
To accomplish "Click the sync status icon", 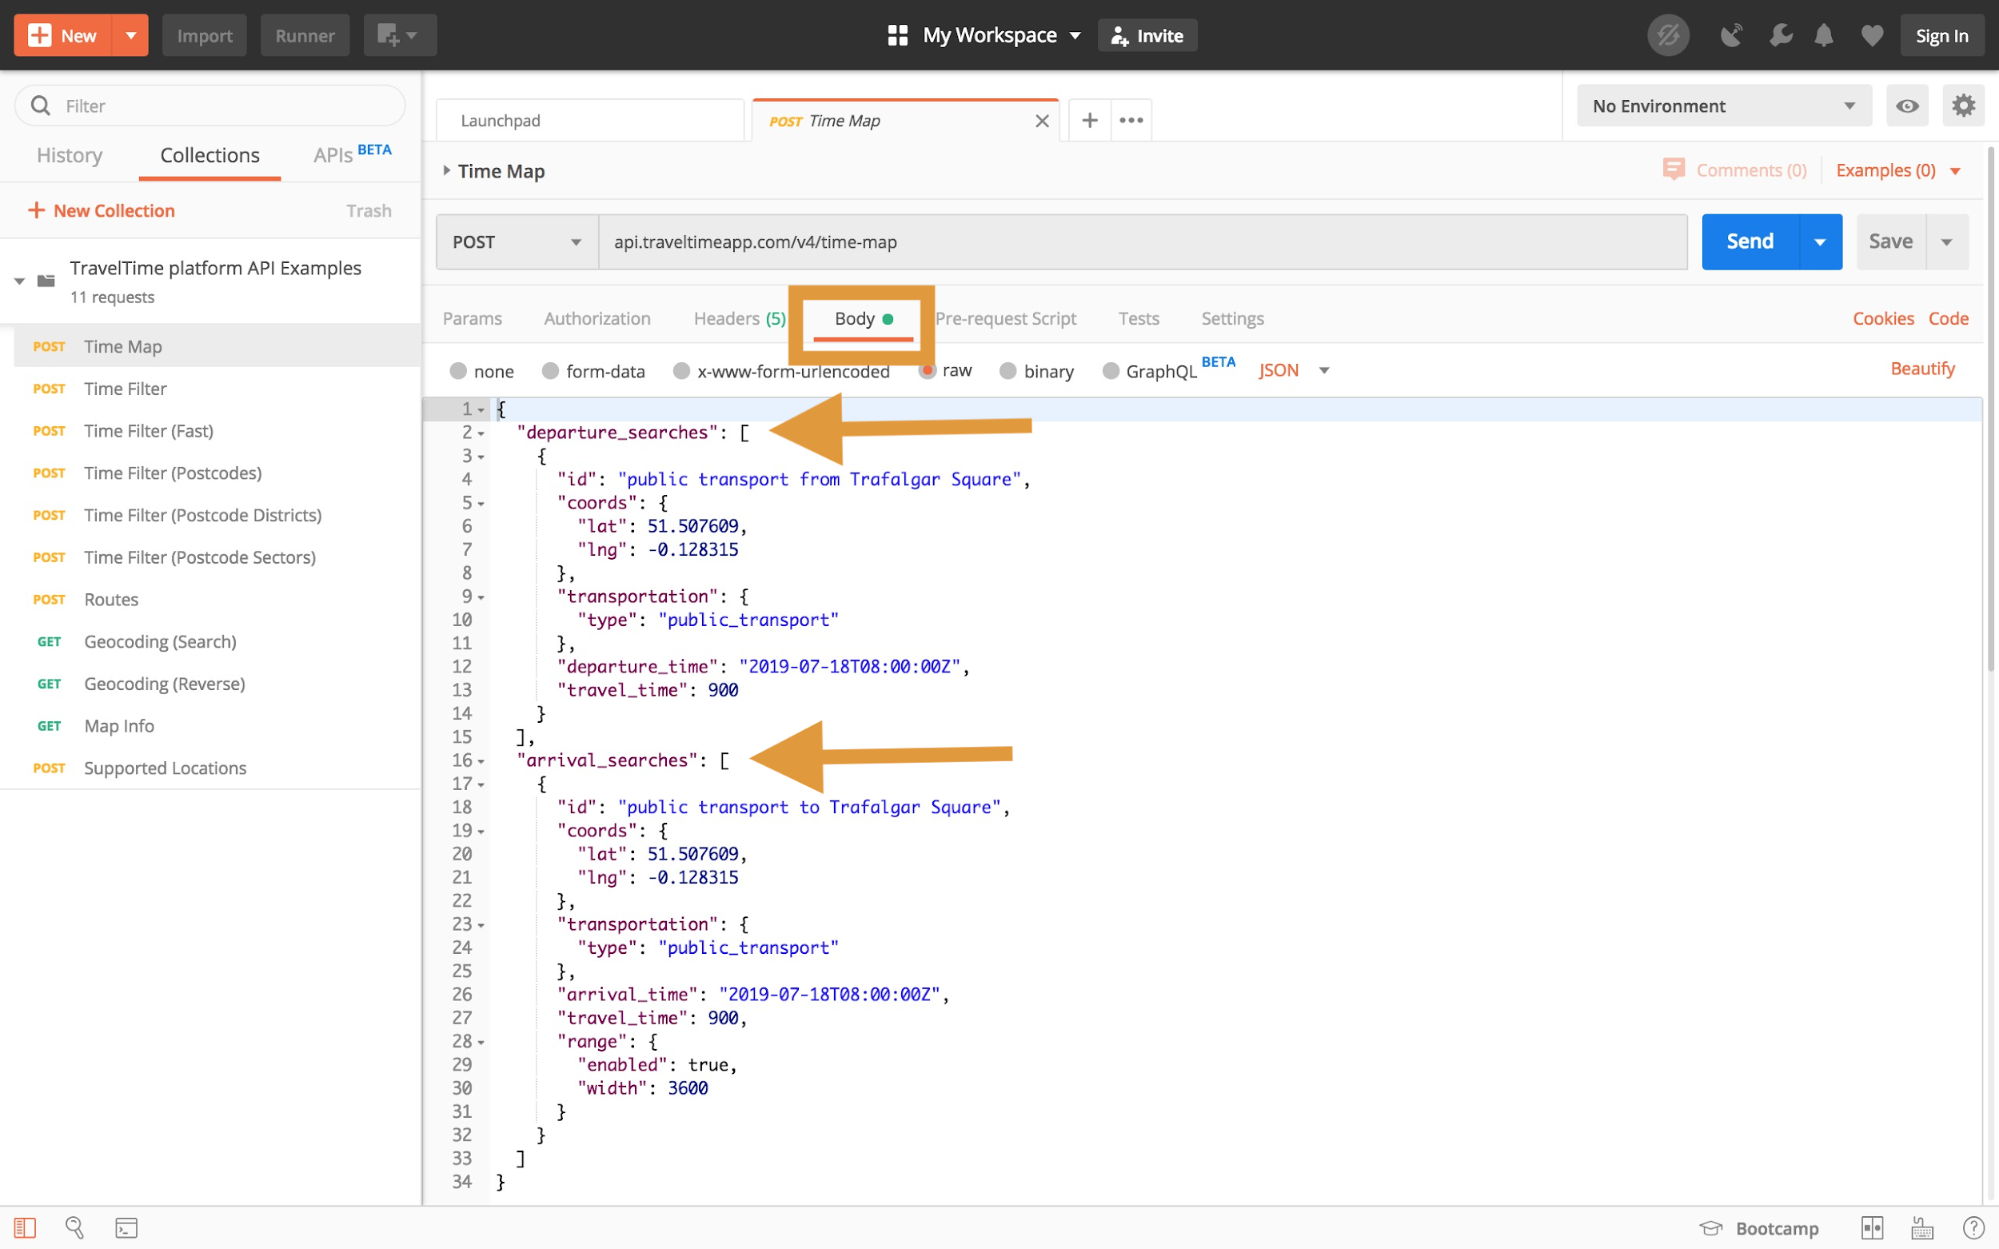I will 1668,35.
